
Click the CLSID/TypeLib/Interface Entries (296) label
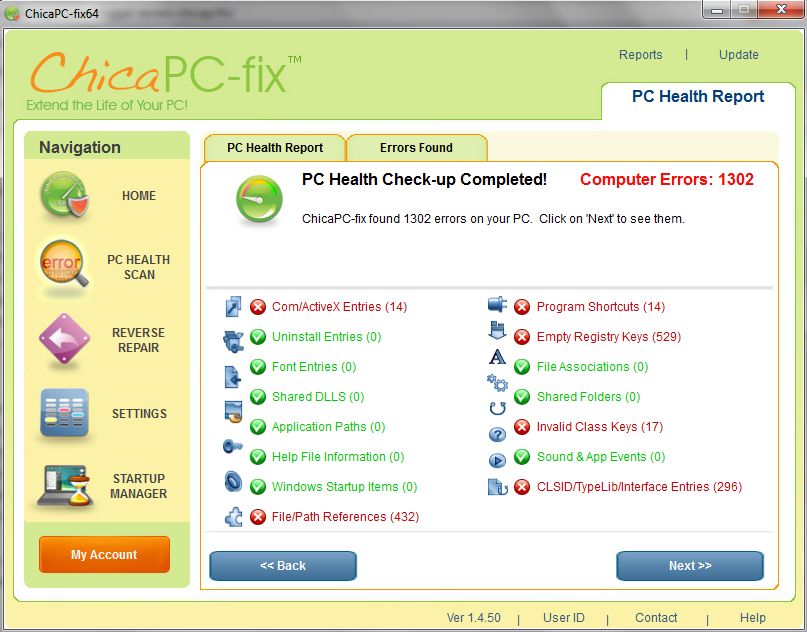click(x=639, y=487)
